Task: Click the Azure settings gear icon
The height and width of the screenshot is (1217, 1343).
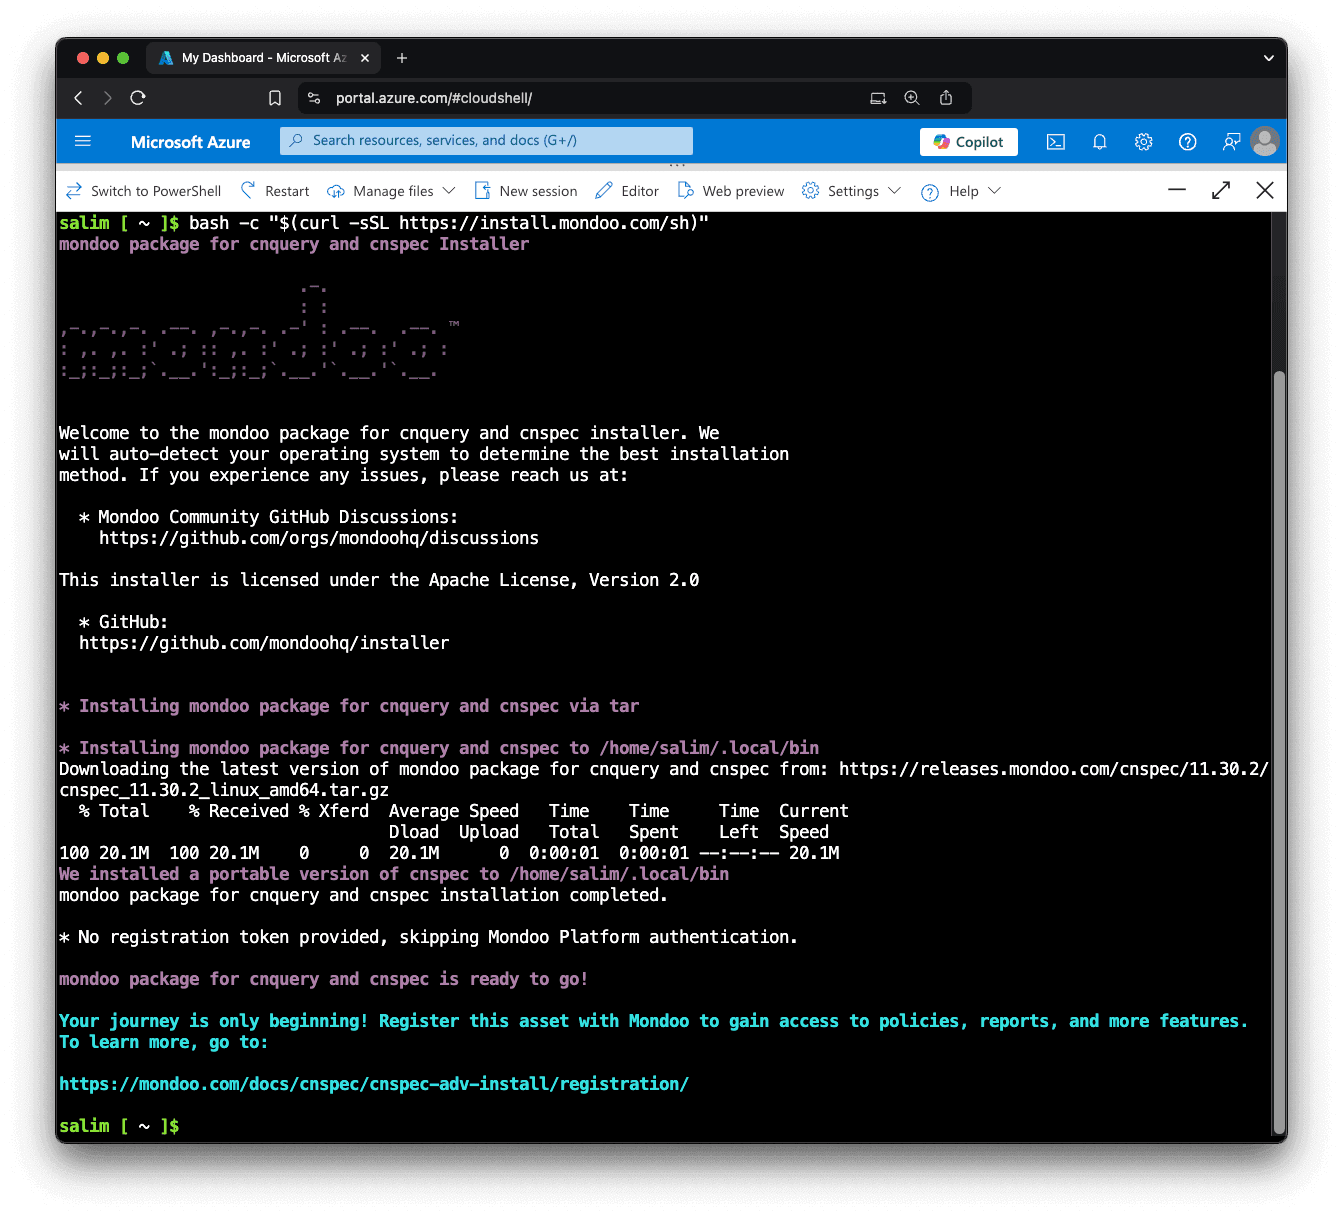Action: click(x=1143, y=142)
